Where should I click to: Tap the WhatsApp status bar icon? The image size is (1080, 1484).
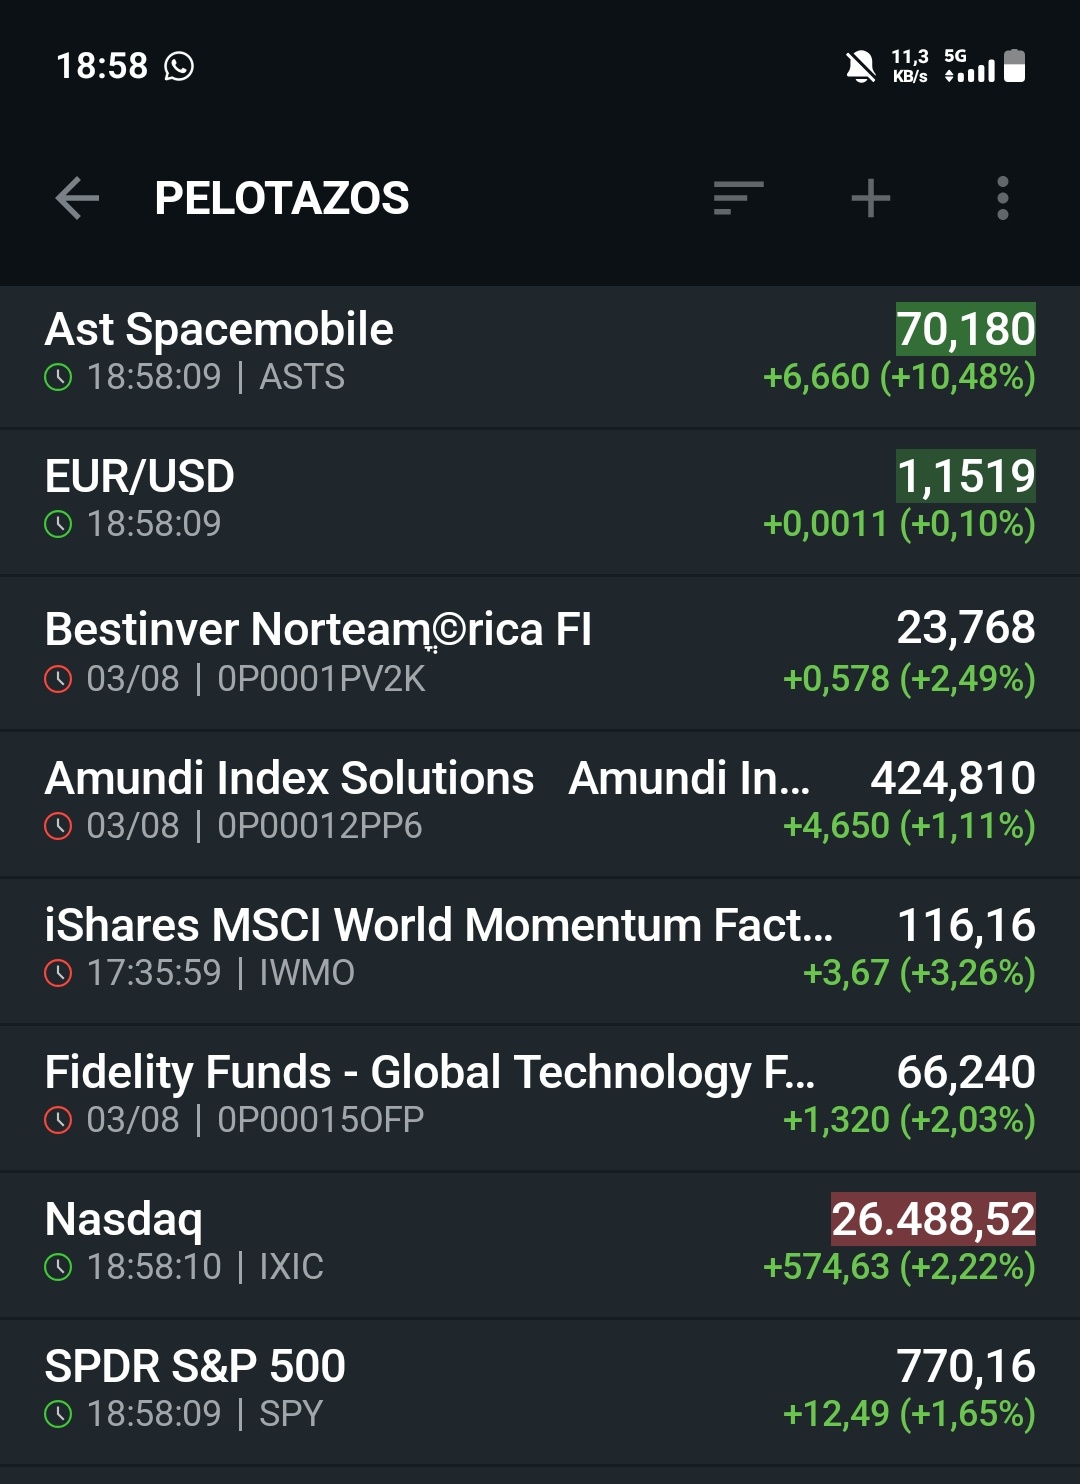(x=179, y=66)
